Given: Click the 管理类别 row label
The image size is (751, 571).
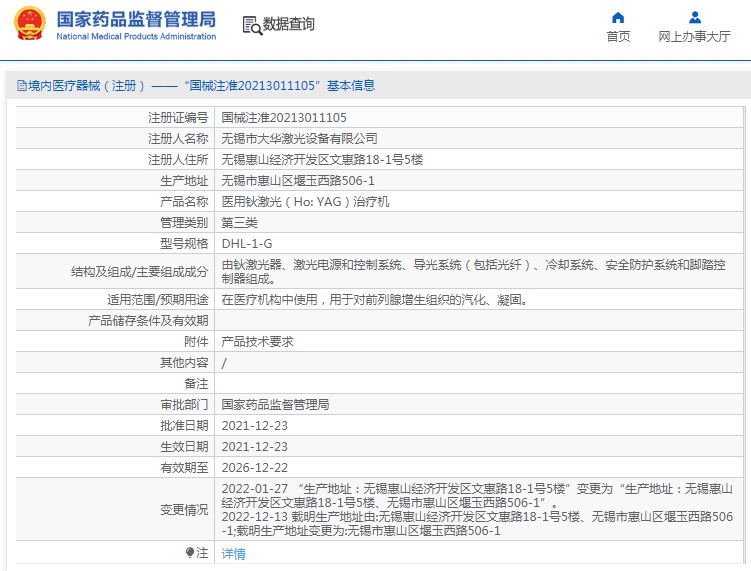Looking at the screenshot, I should coord(184,223).
